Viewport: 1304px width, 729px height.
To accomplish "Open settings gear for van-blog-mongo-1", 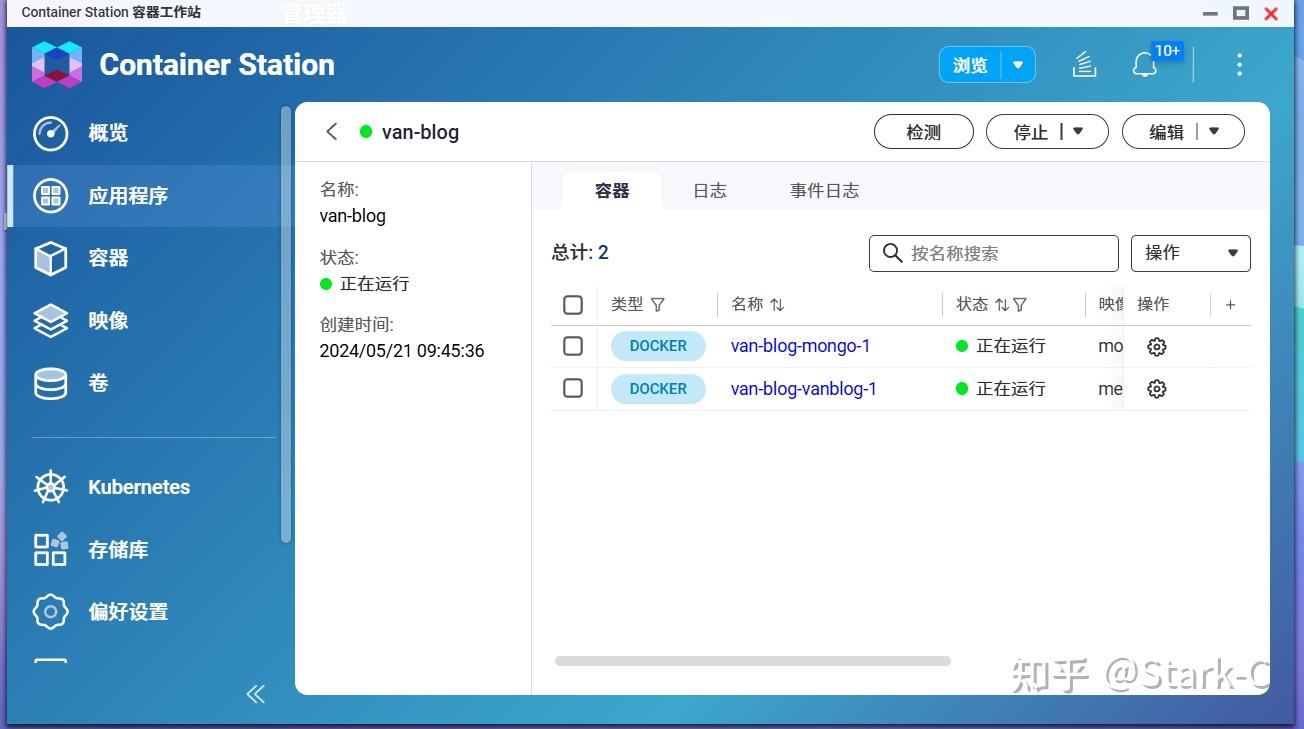I will click(1157, 346).
